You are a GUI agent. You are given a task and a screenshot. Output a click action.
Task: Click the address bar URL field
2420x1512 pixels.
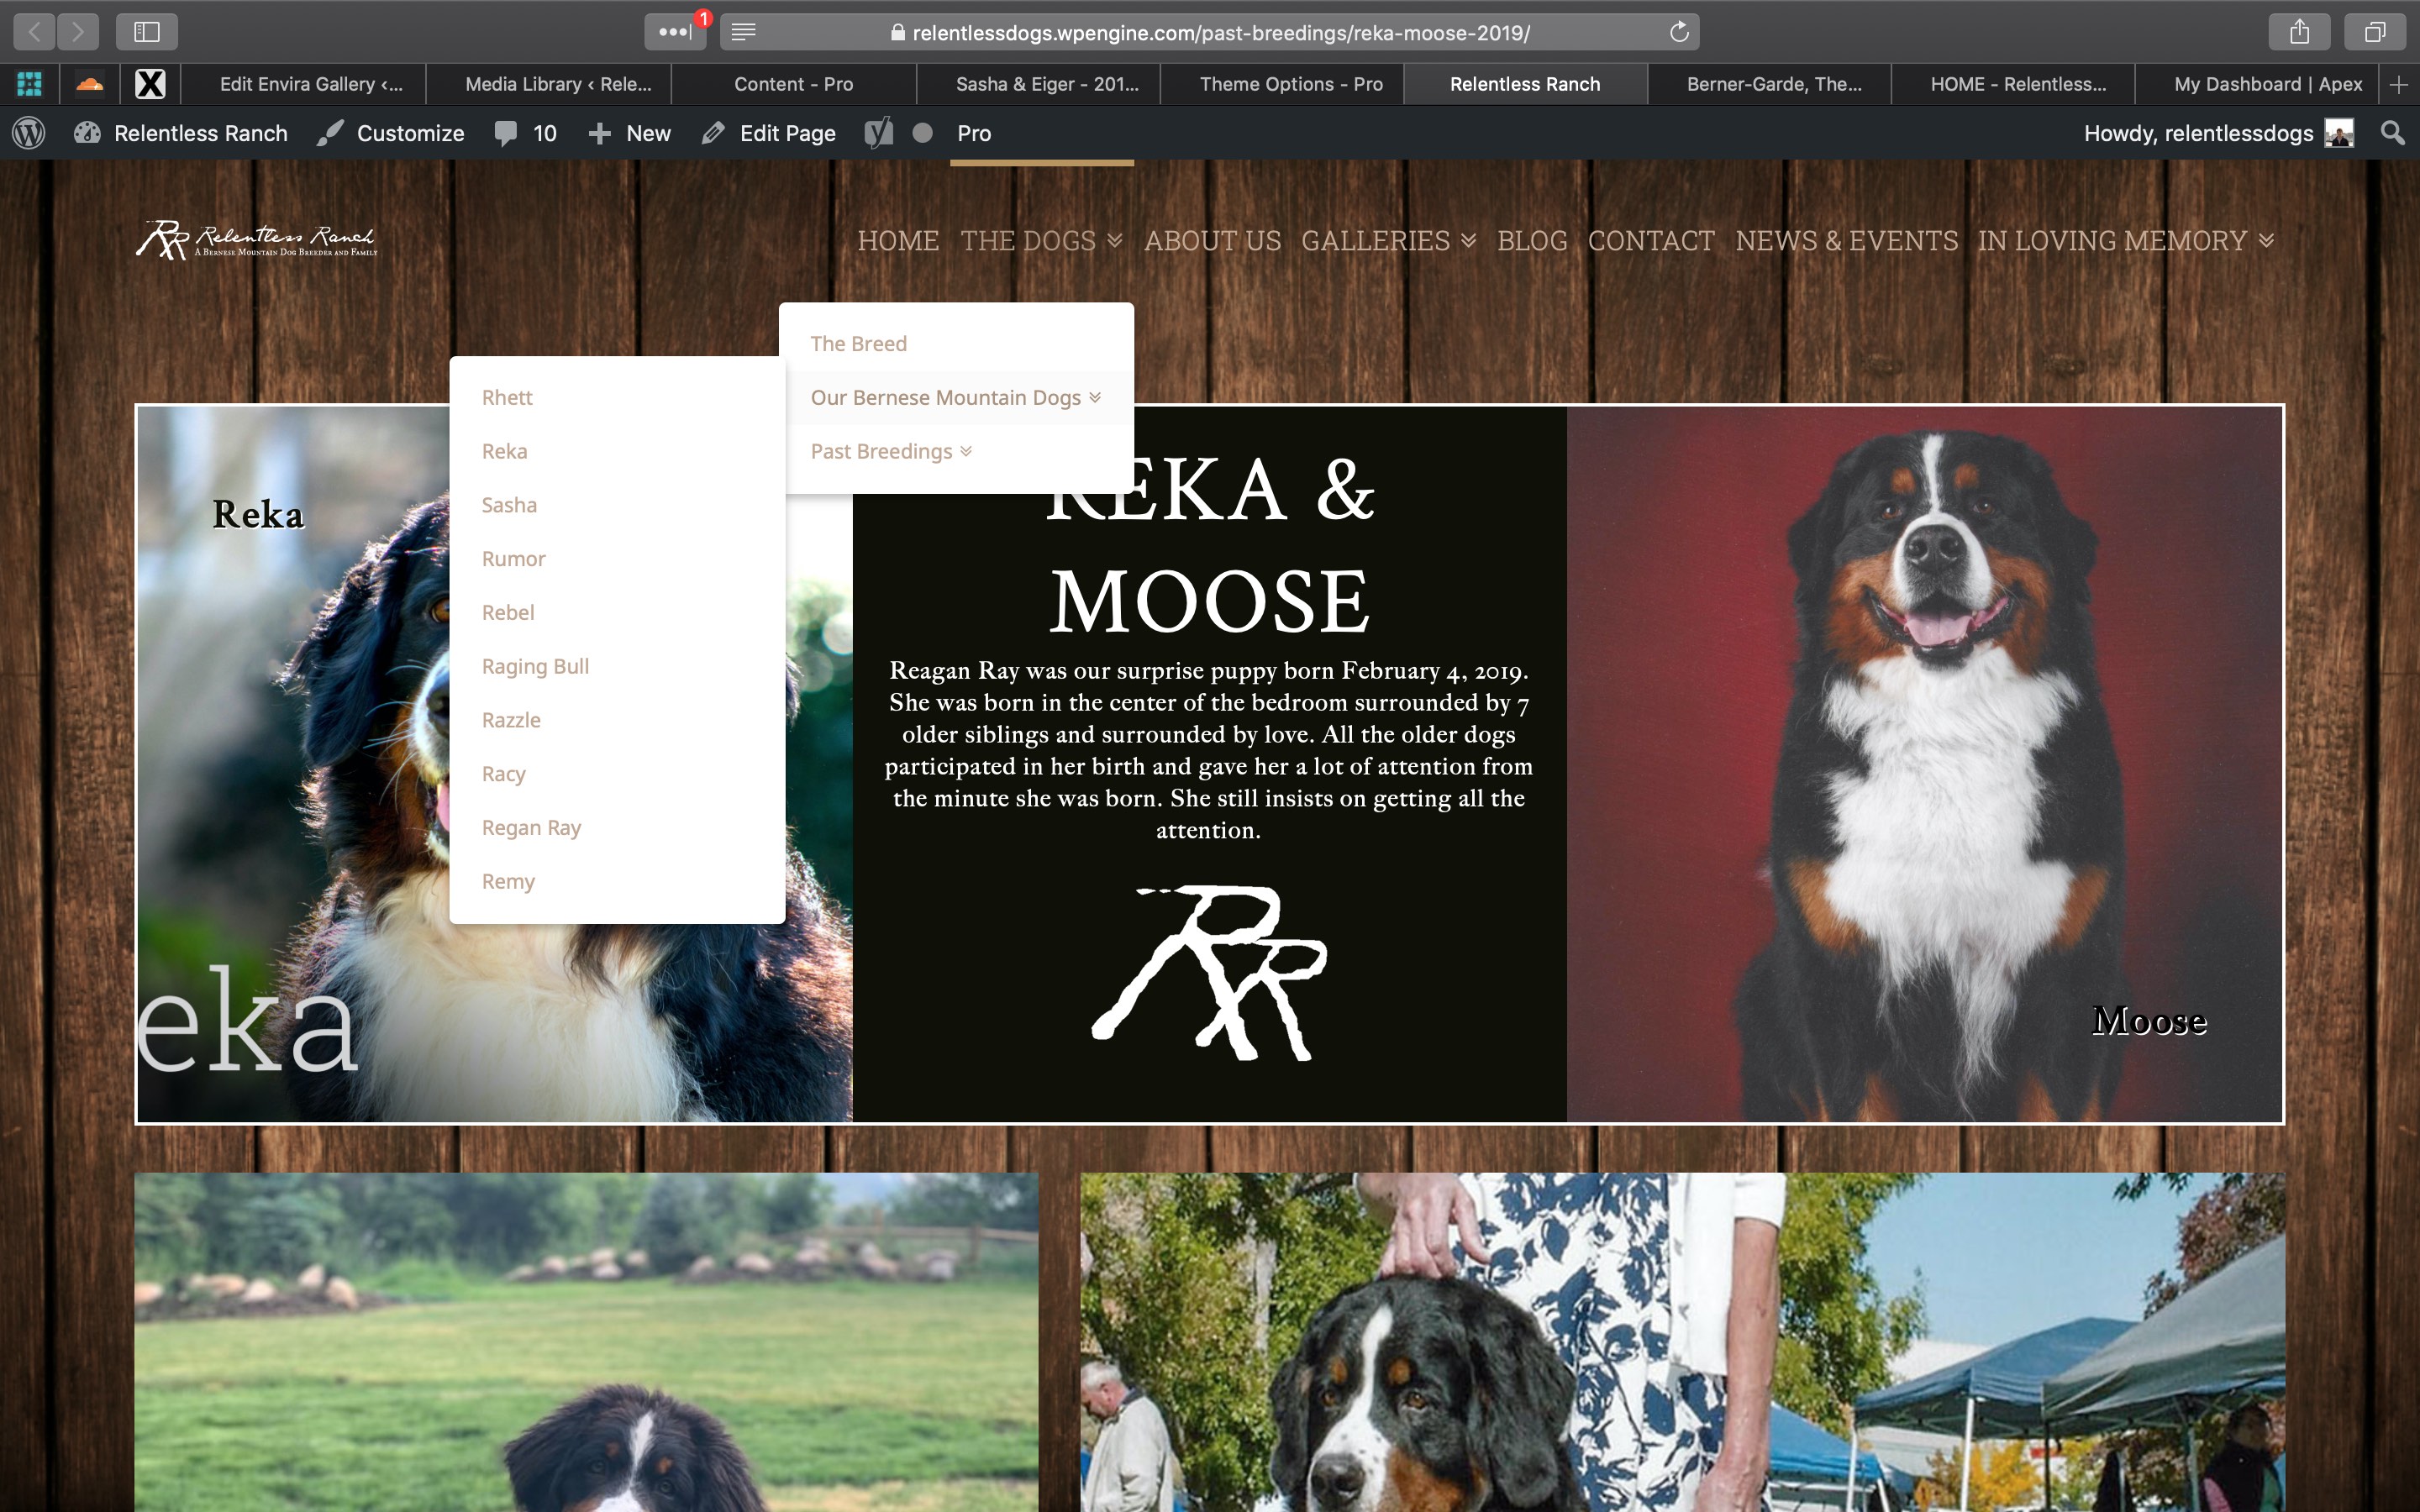[1210, 32]
